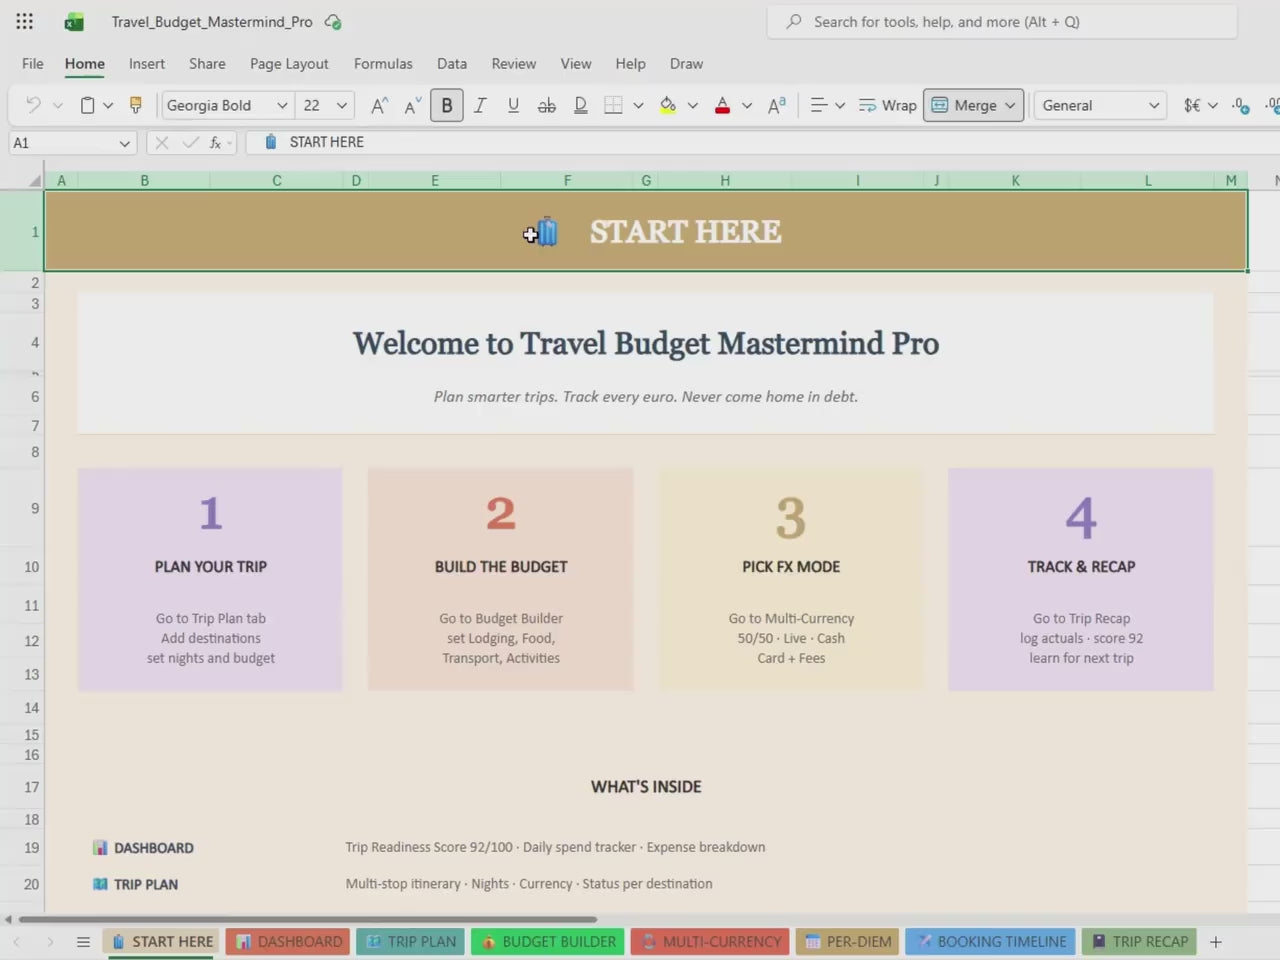This screenshot has width=1280, height=960.
Task: Click the cancel formula X icon
Action: (162, 143)
